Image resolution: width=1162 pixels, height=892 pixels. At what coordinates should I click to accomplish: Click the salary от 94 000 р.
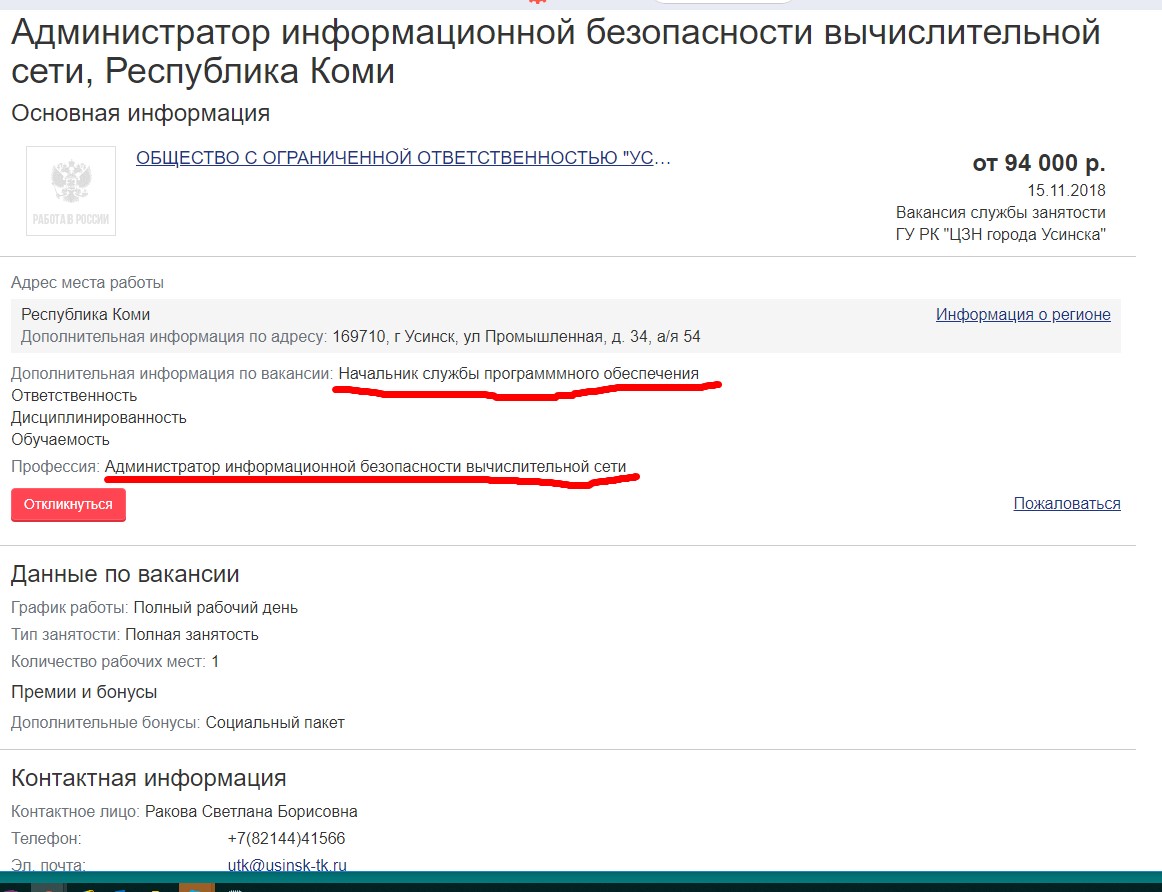click(1038, 163)
